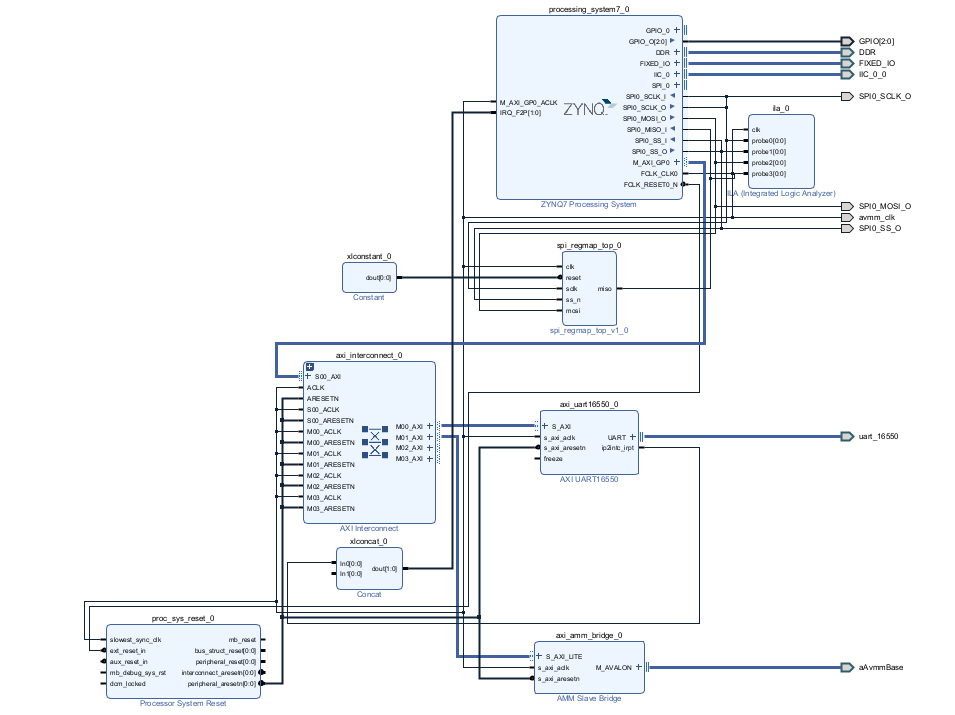The height and width of the screenshot is (715, 955).
Task: Click the Constant block type label
Action: (368, 298)
